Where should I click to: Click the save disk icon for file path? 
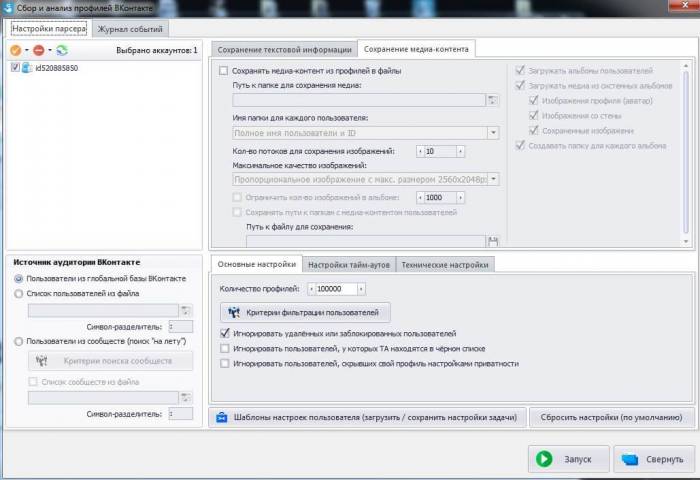[492, 241]
